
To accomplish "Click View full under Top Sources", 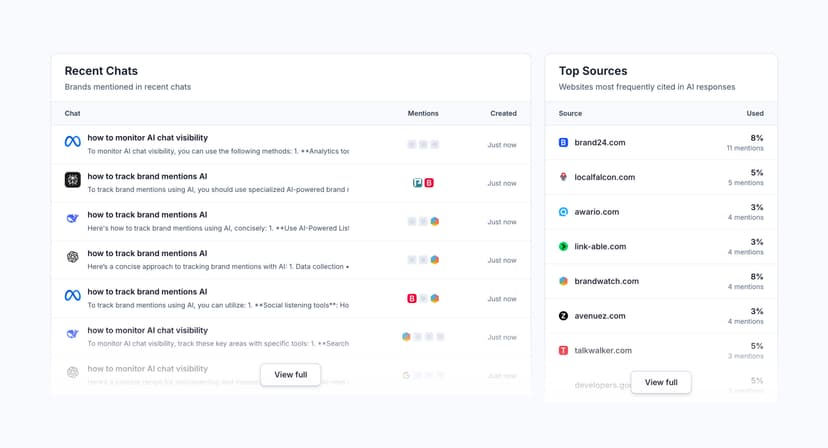I will coord(660,382).
